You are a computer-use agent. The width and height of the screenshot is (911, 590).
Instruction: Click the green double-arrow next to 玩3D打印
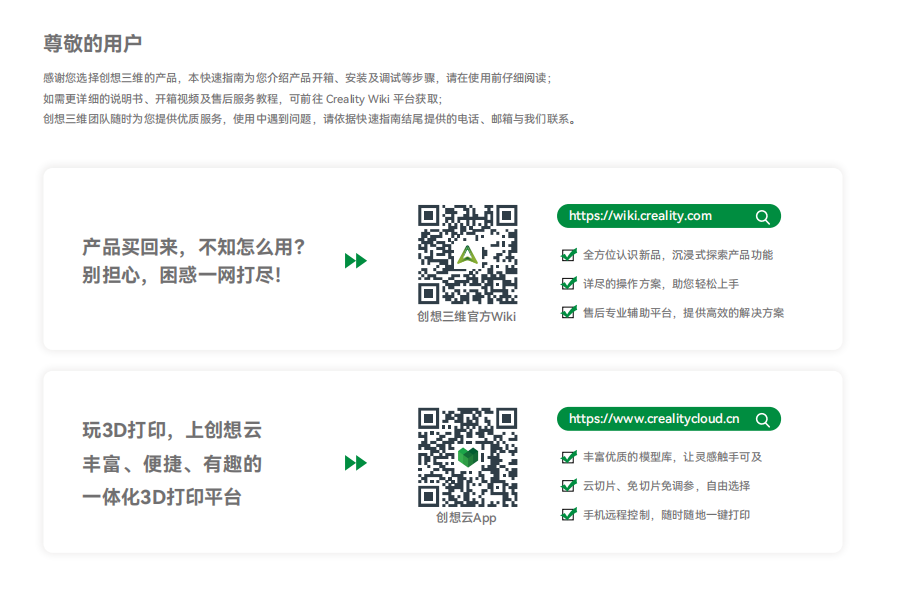pyautogui.click(x=356, y=463)
